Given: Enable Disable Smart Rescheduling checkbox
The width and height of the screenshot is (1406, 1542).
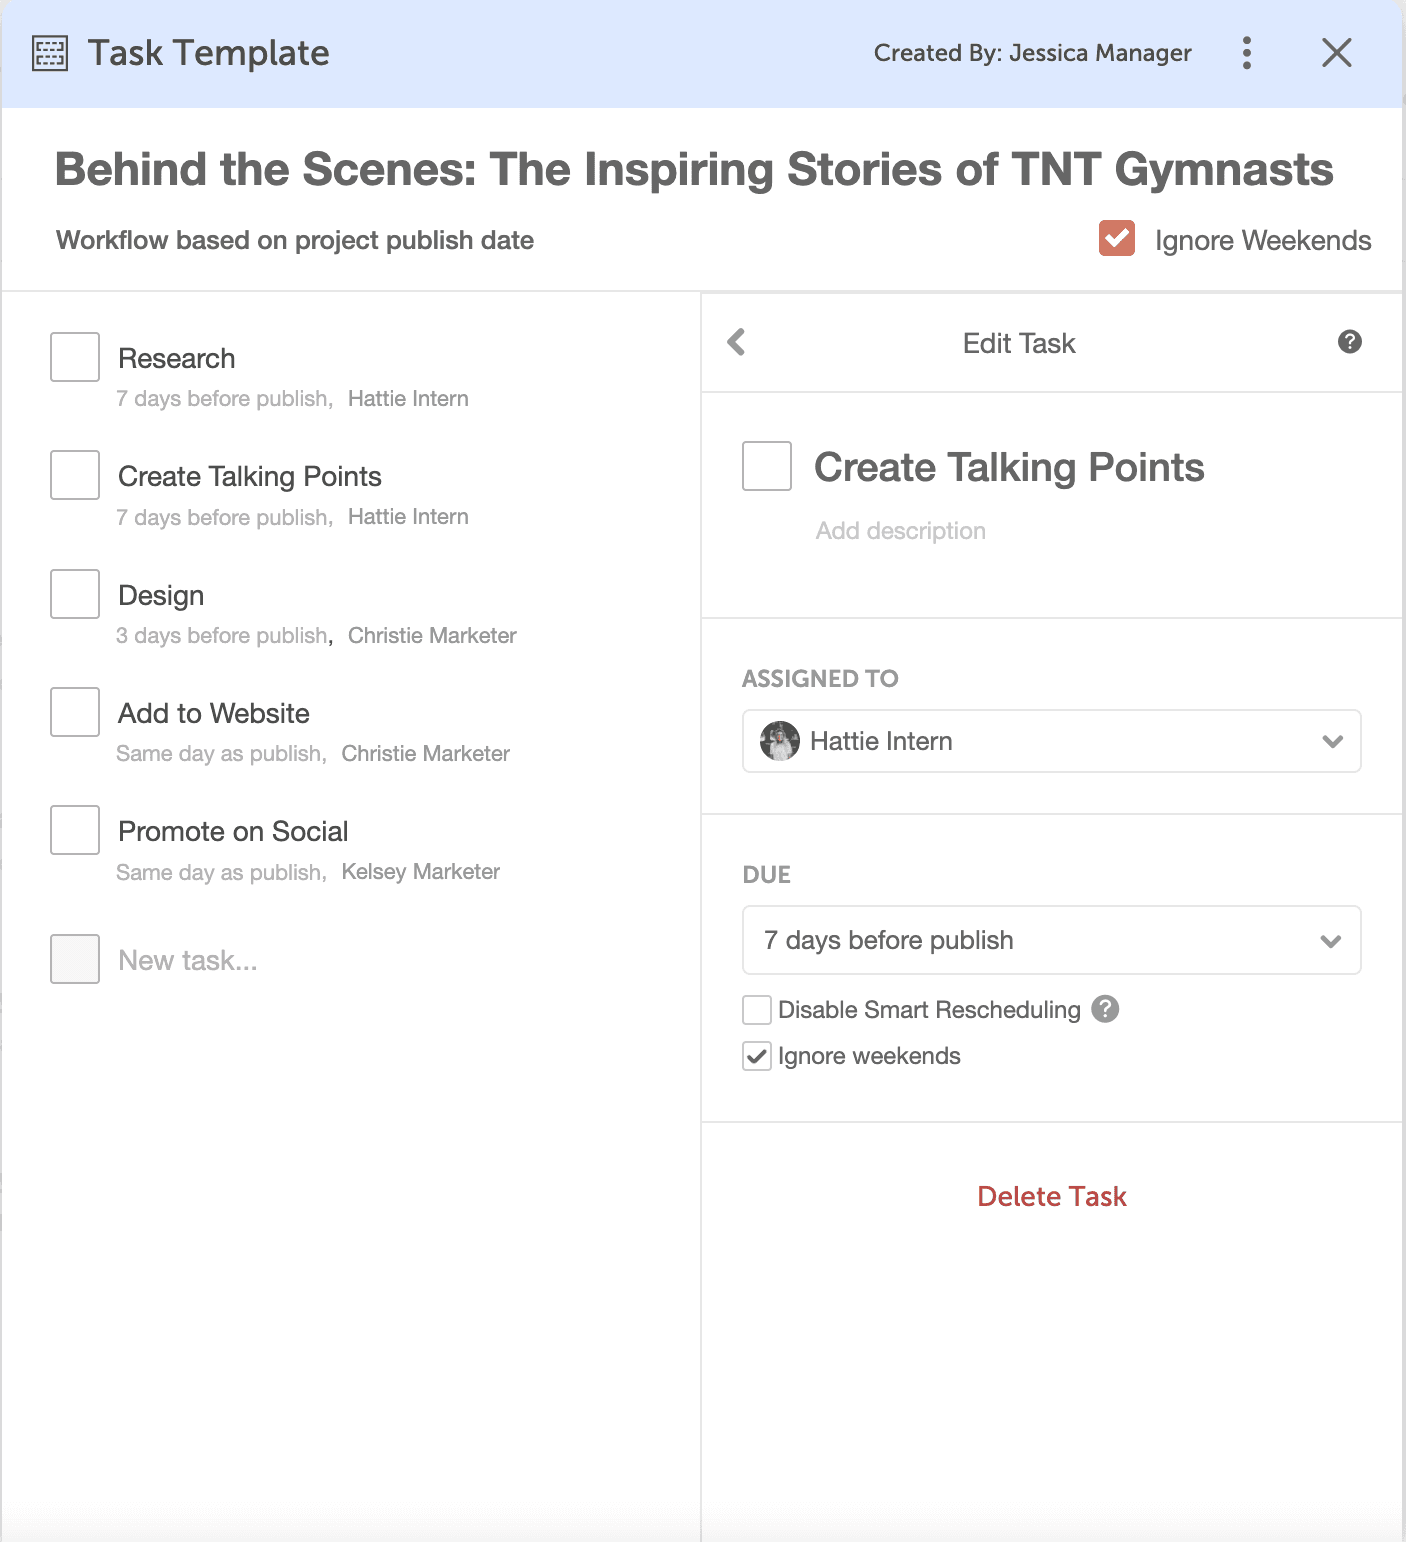Looking at the screenshot, I should 757,1010.
